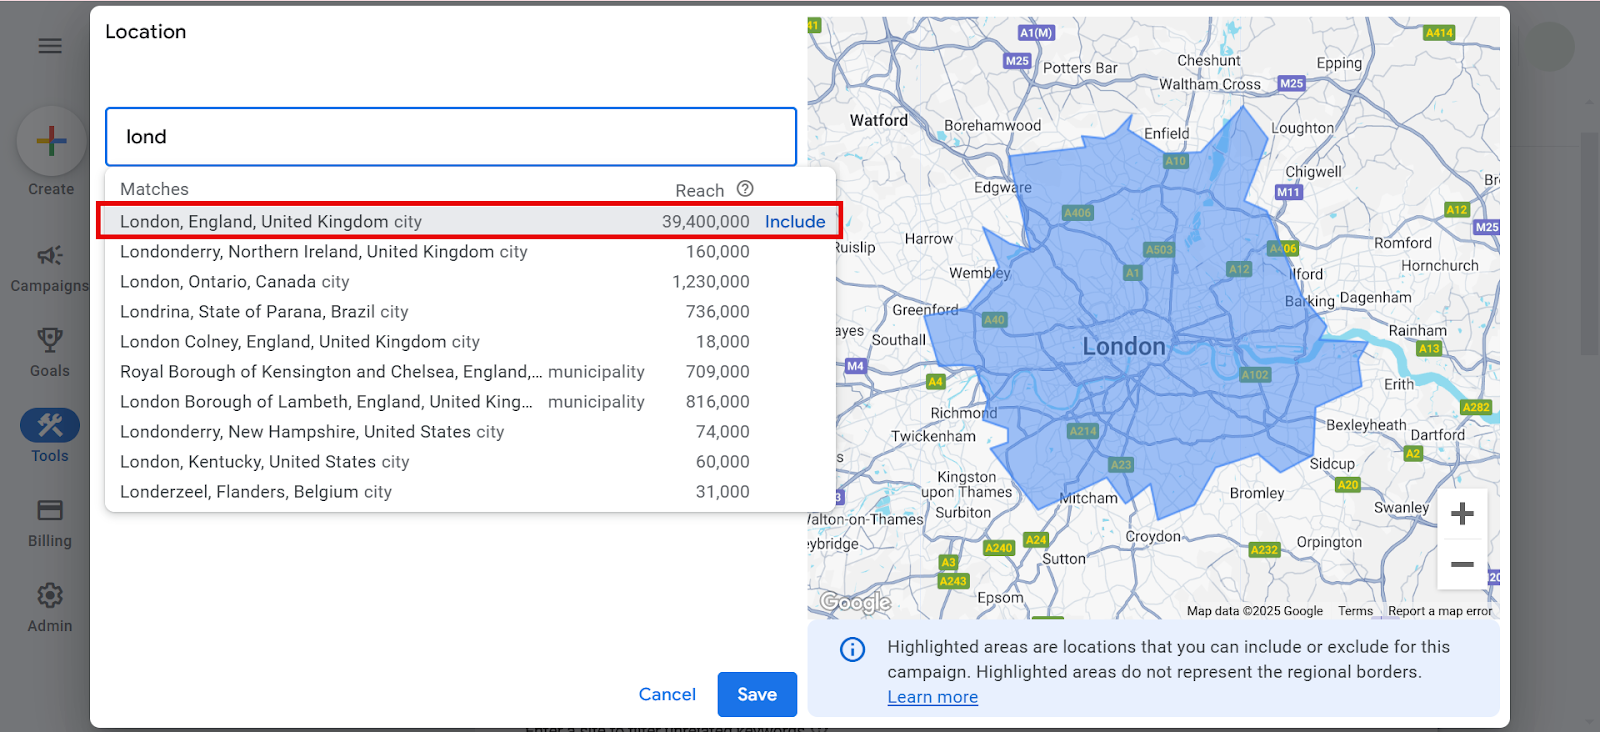Zoom in on the map
This screenshot has width=1600, height=732.
[1462, 514]
